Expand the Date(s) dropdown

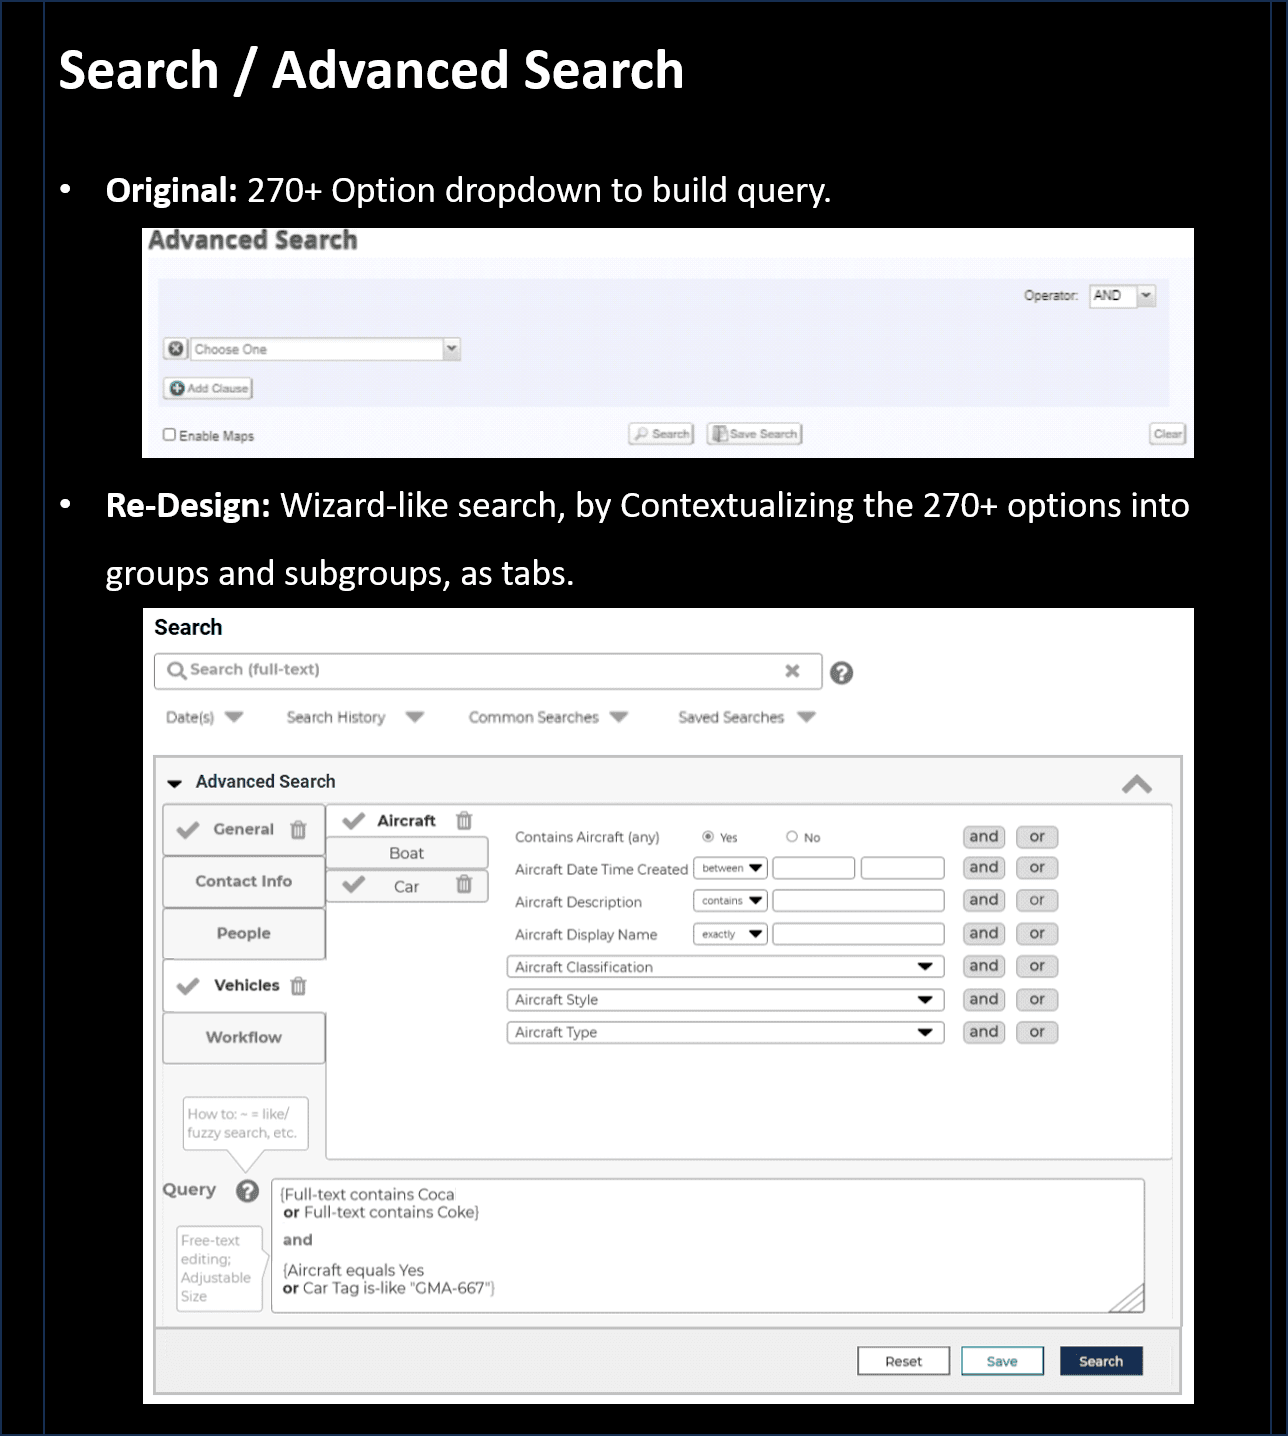[x=204, y=717]
